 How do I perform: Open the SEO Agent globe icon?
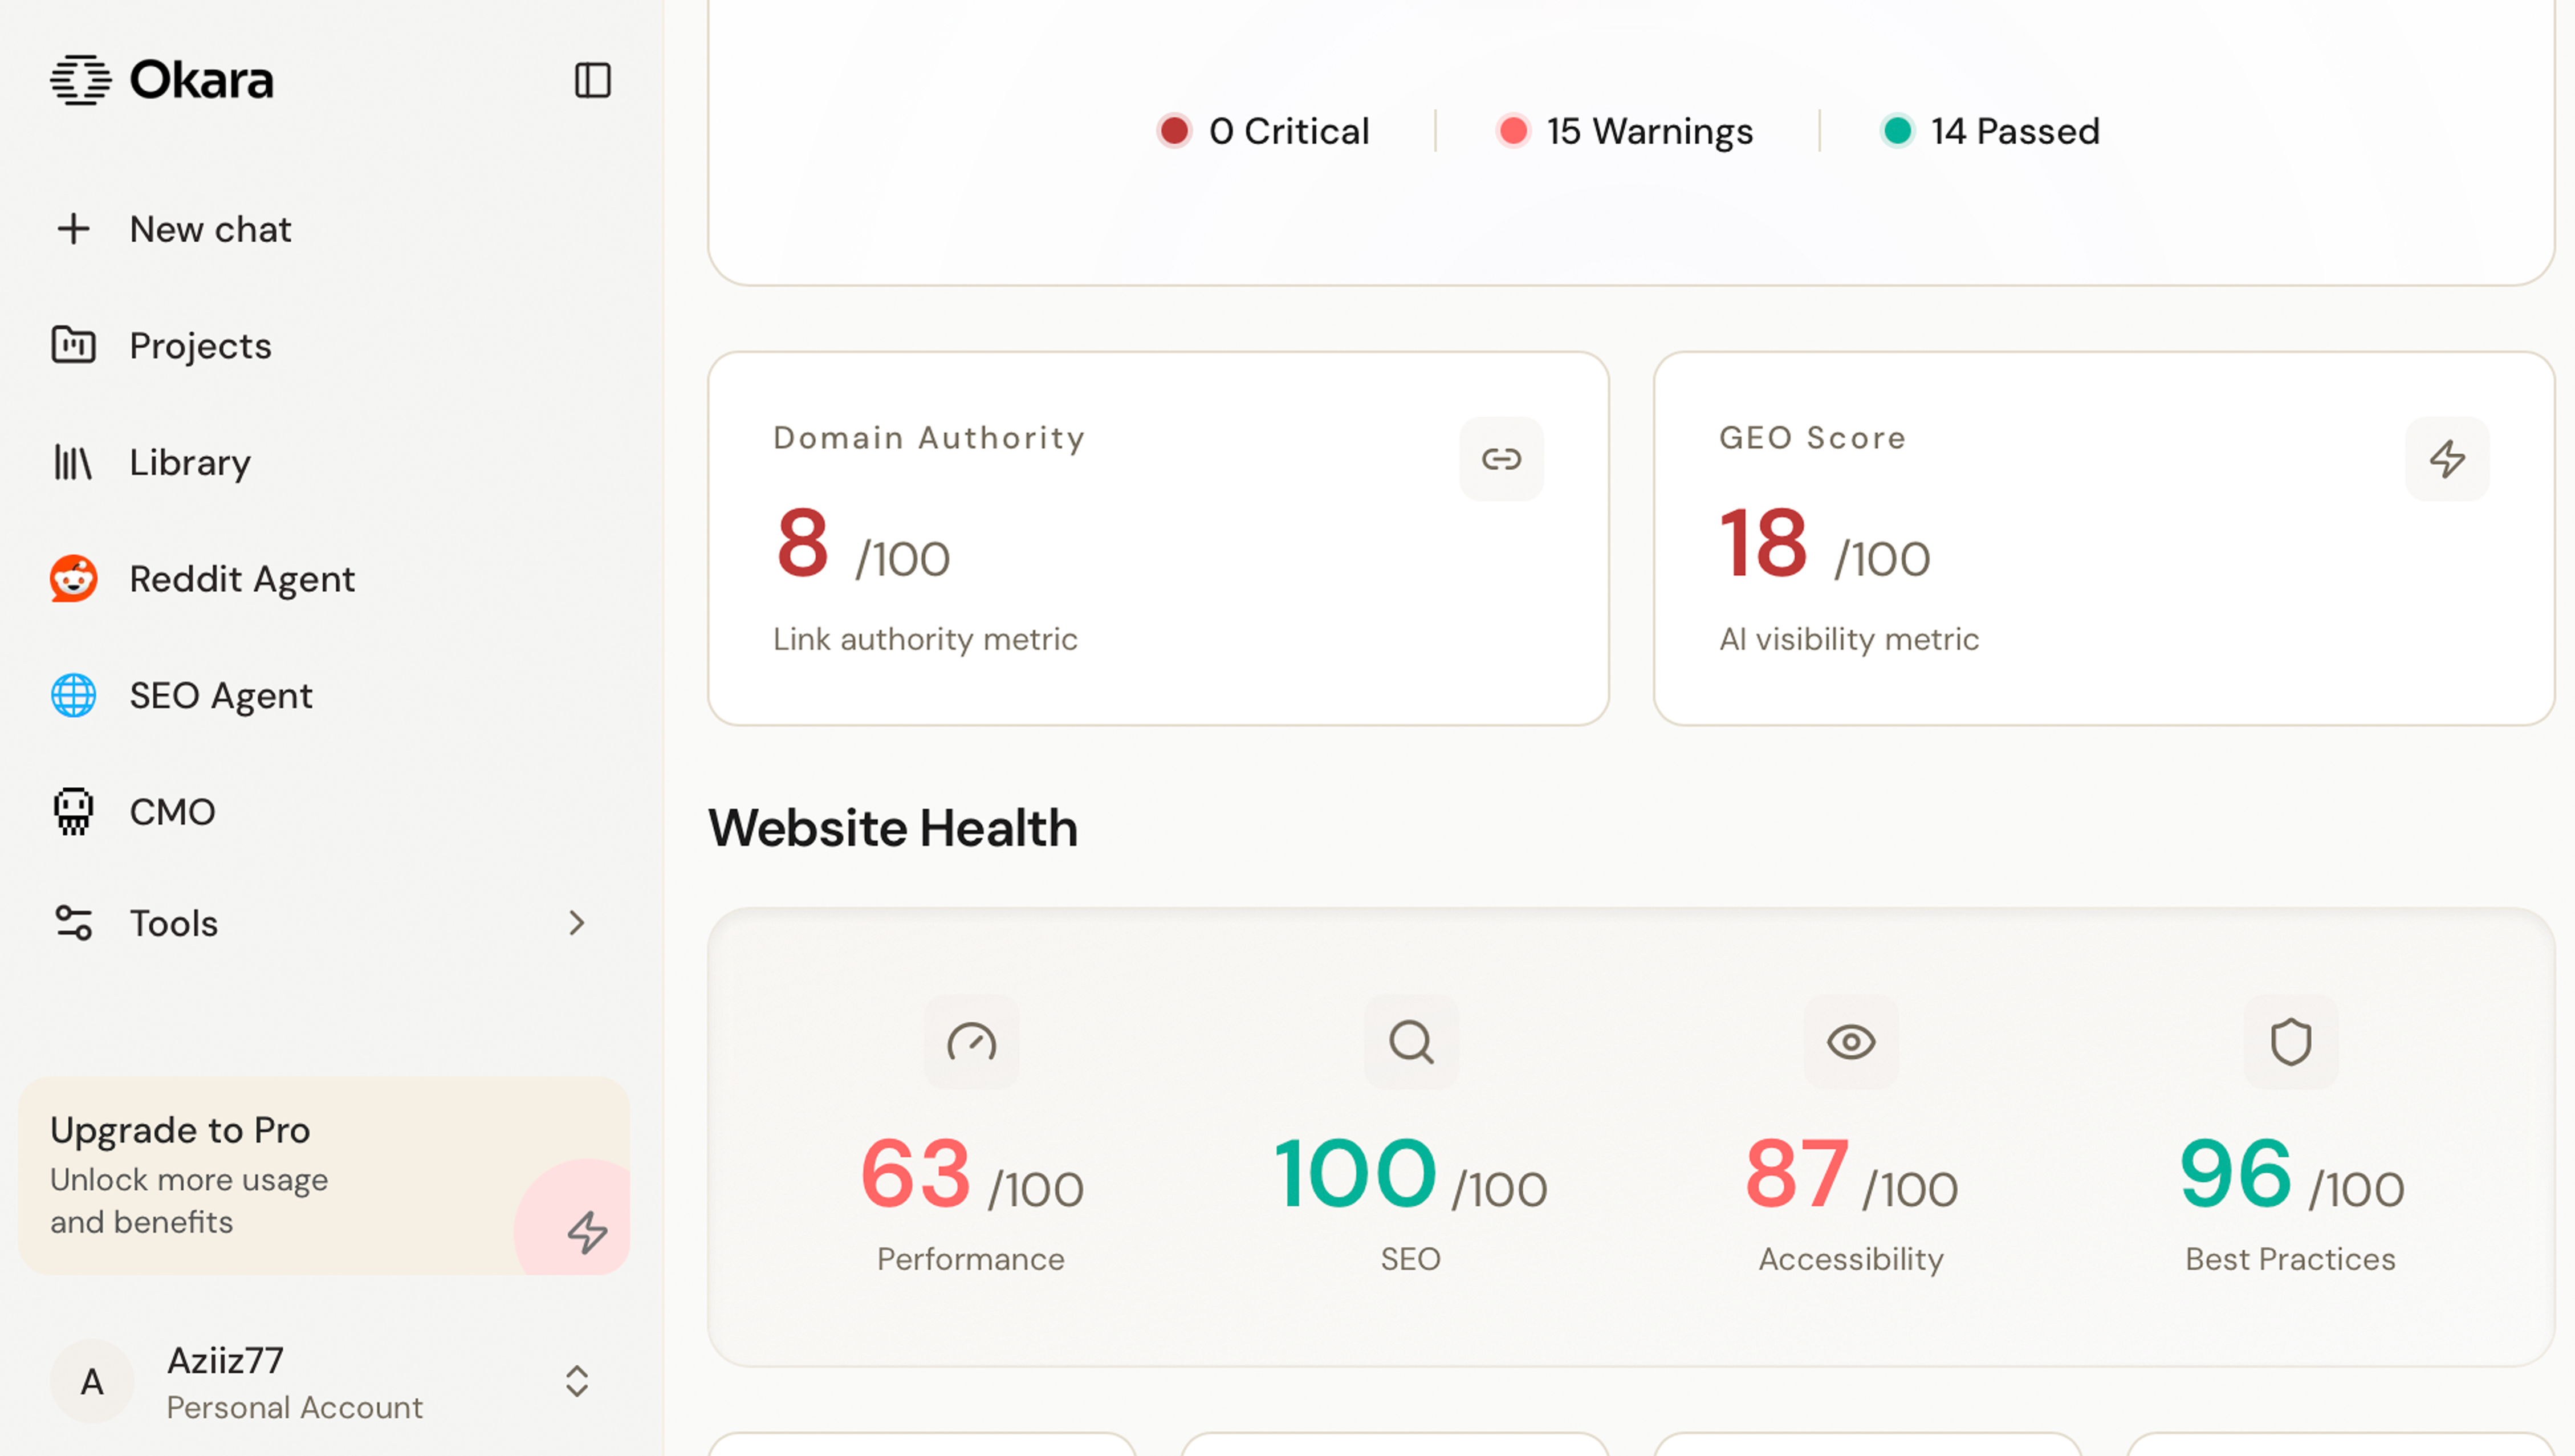pyautogui.click(x=74, y=695)
